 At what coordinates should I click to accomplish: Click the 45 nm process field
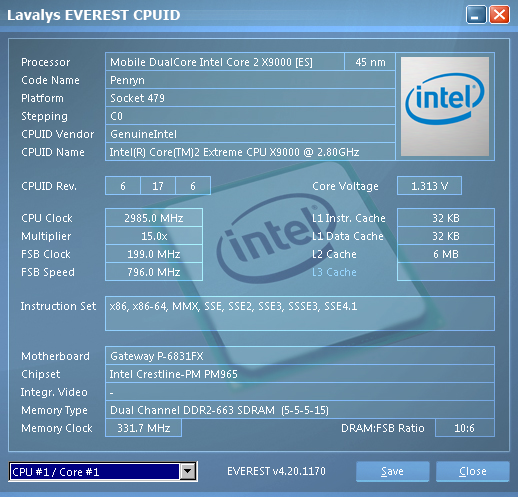coord(370,62)
